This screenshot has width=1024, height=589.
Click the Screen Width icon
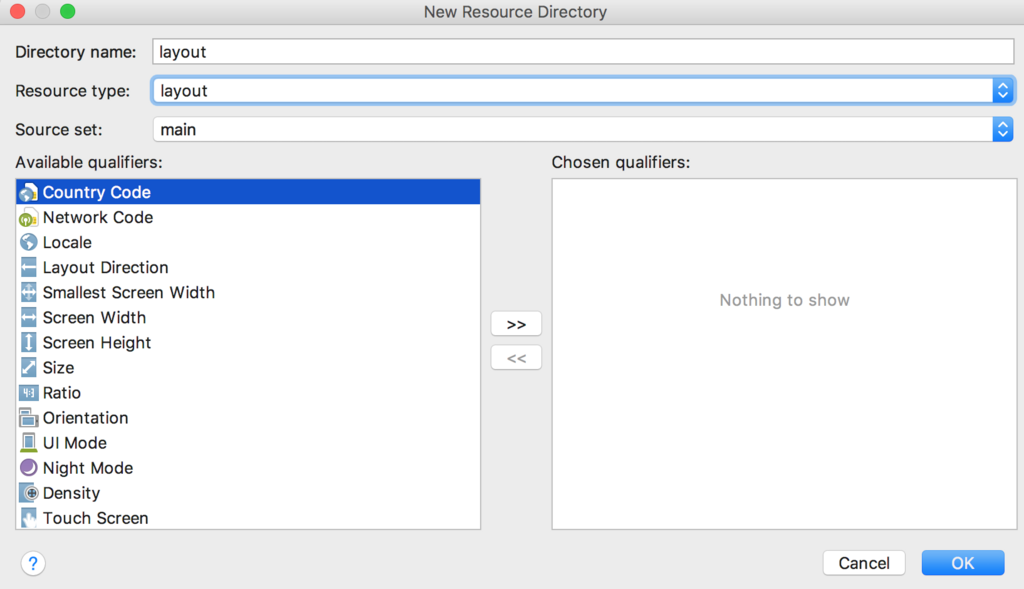point(28,317)
